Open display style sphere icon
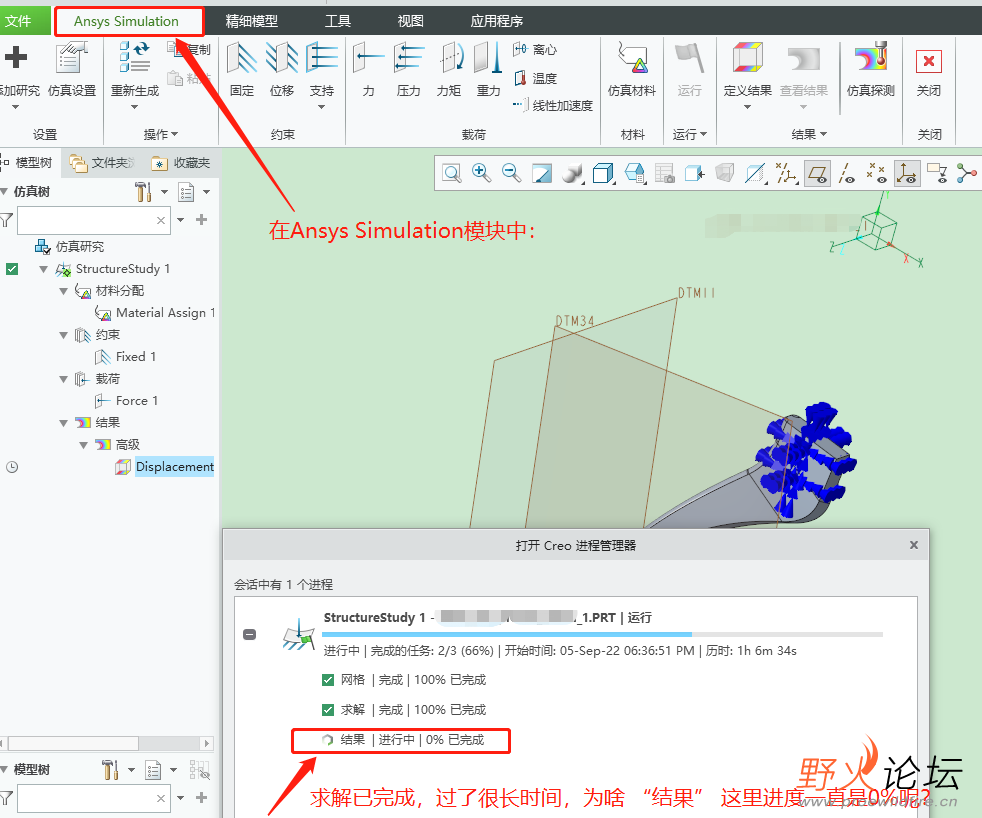 [572, 173]
